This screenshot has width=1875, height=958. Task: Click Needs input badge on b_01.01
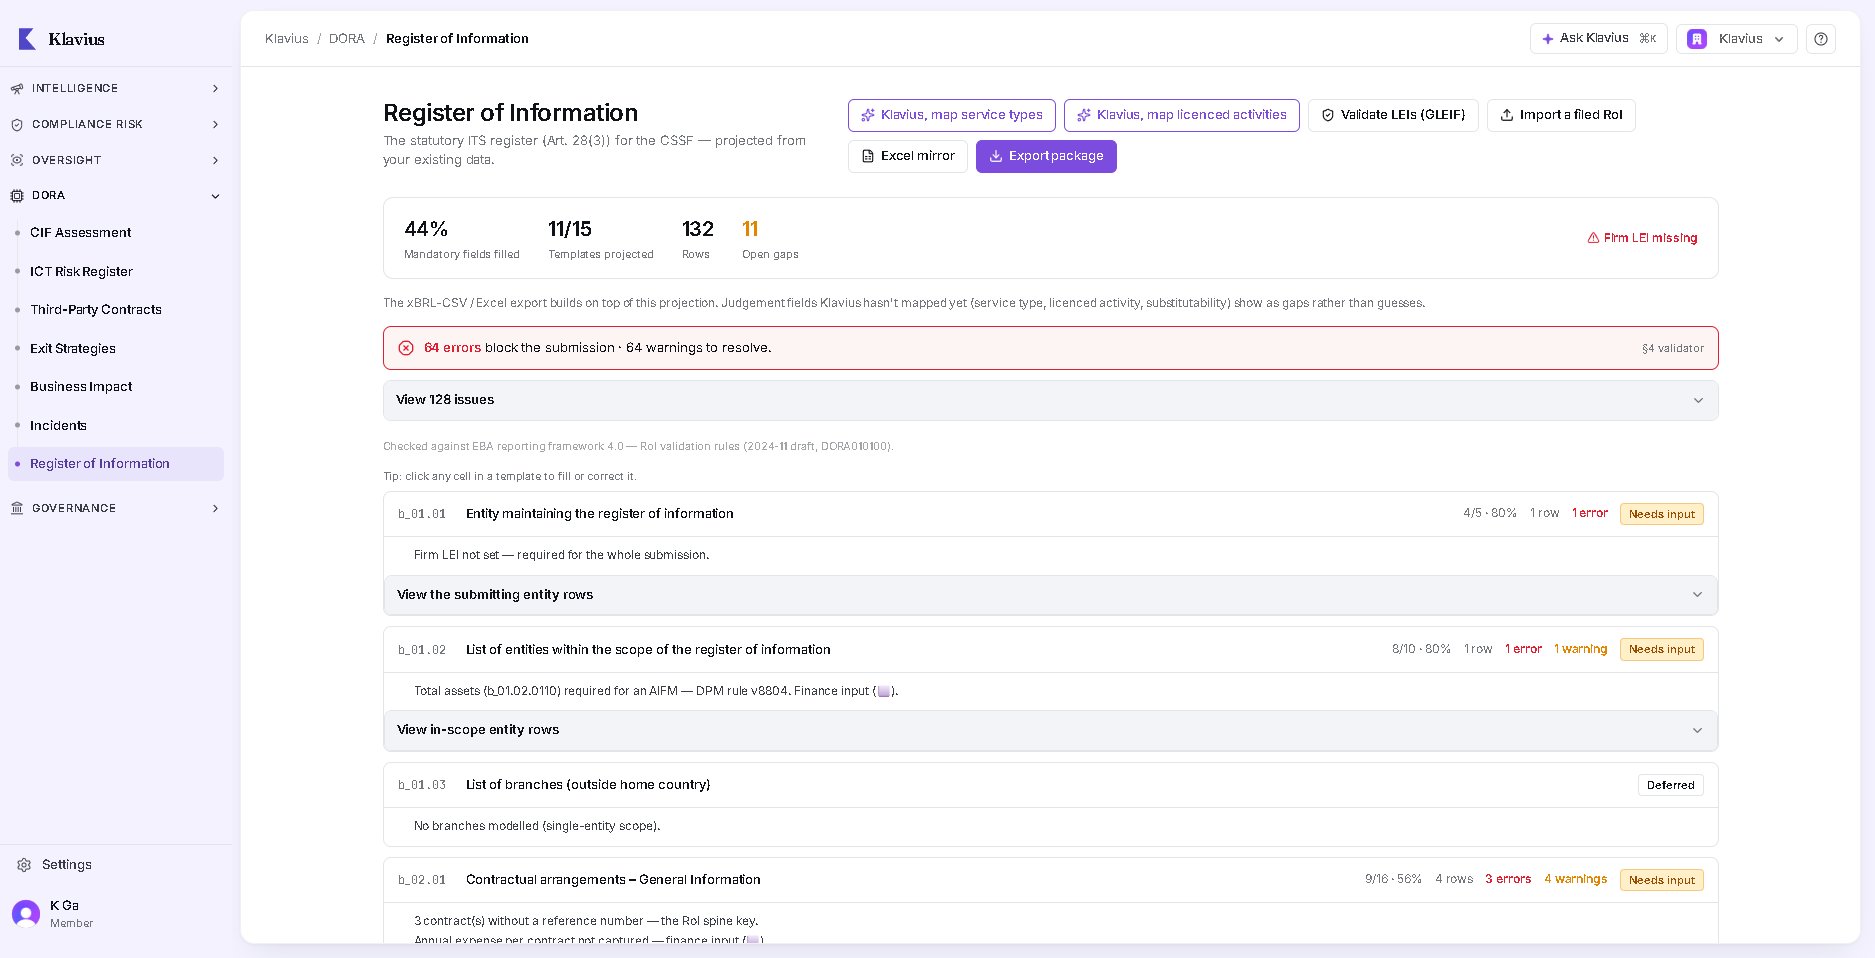point(1662,514)
